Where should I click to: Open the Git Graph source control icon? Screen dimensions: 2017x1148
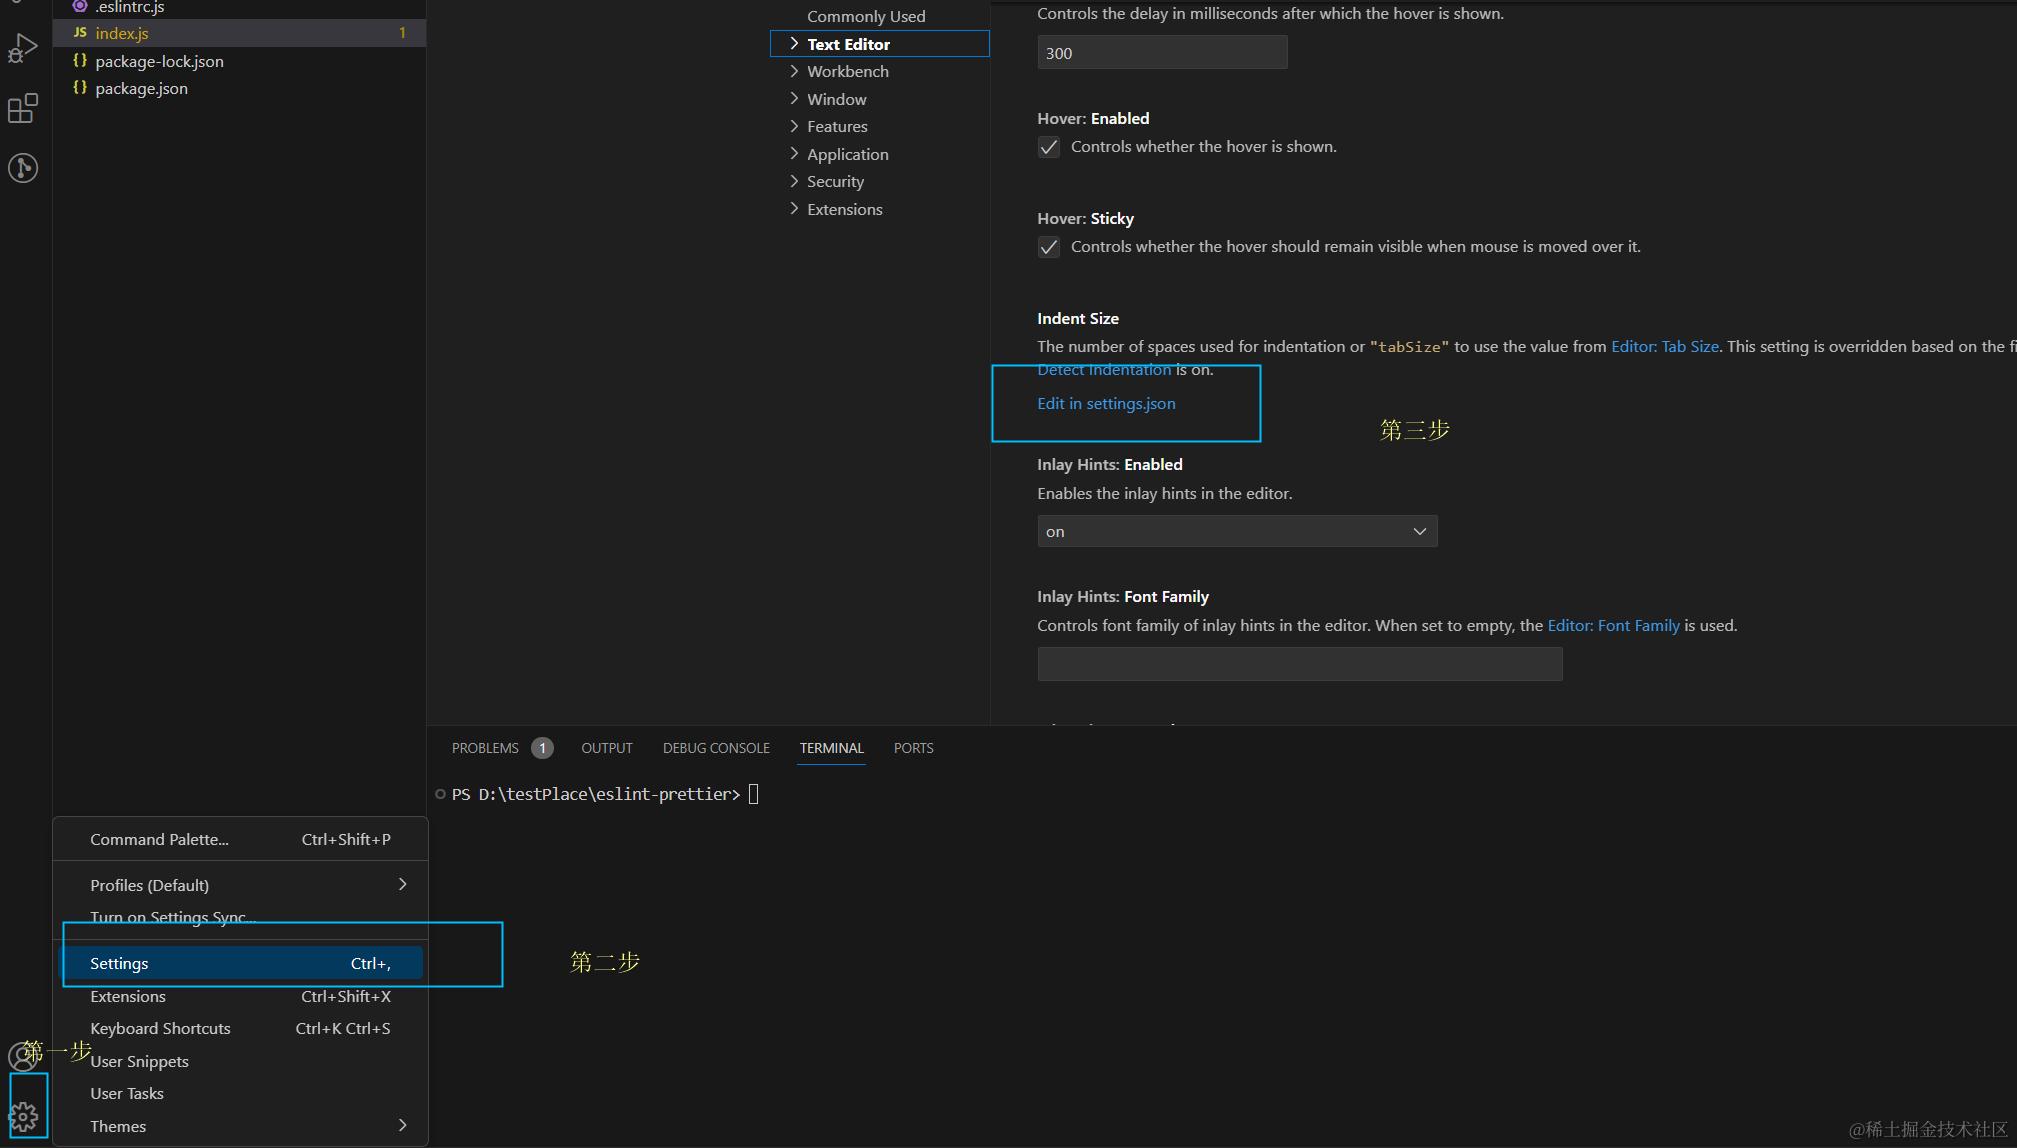(x=22, y=167)
